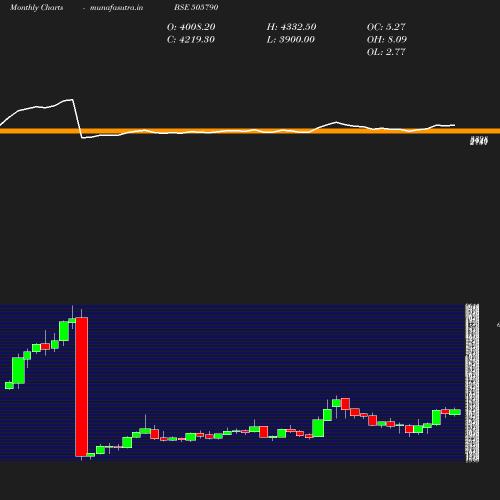Click the last green candlestick on the right
This screenshot has height=500, width=500.
click(455, 412)
